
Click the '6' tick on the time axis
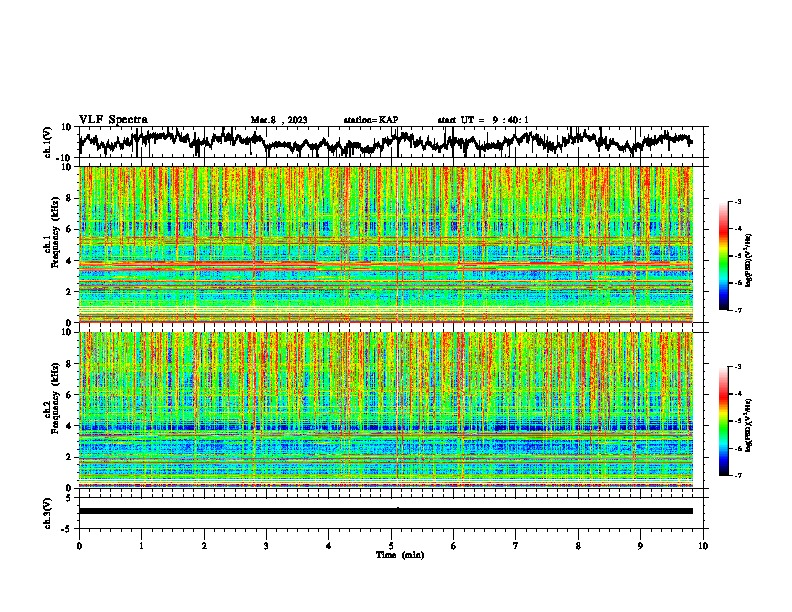tap(454, 546)
